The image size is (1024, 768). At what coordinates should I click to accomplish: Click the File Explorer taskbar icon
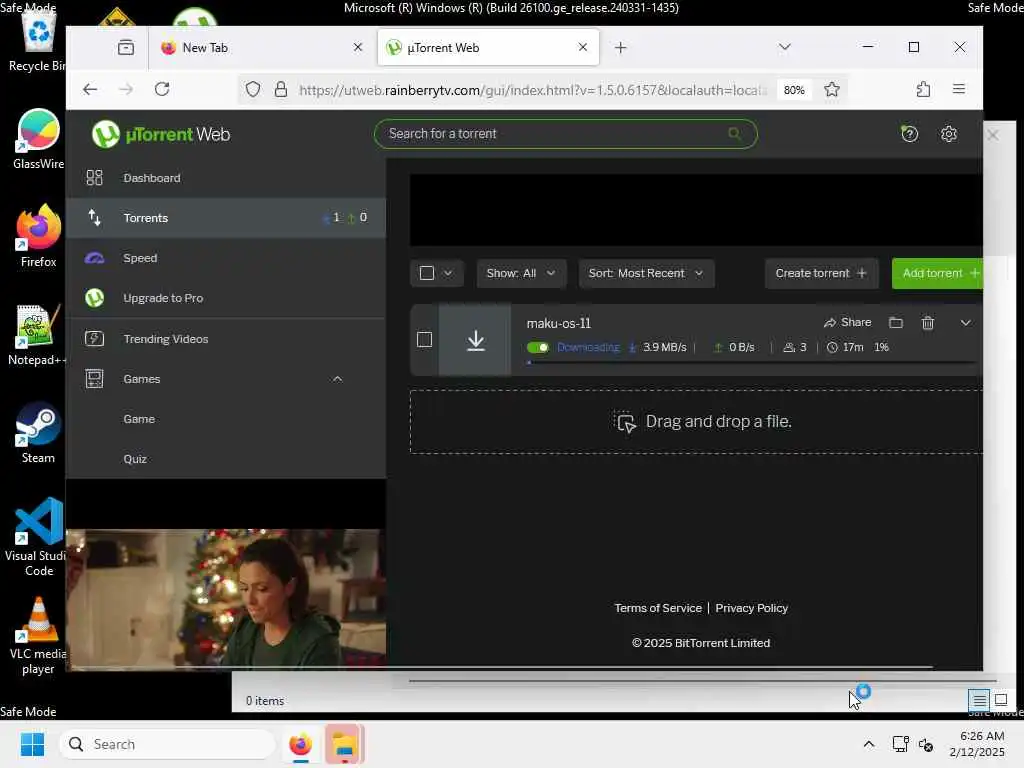tap(344, 744)
